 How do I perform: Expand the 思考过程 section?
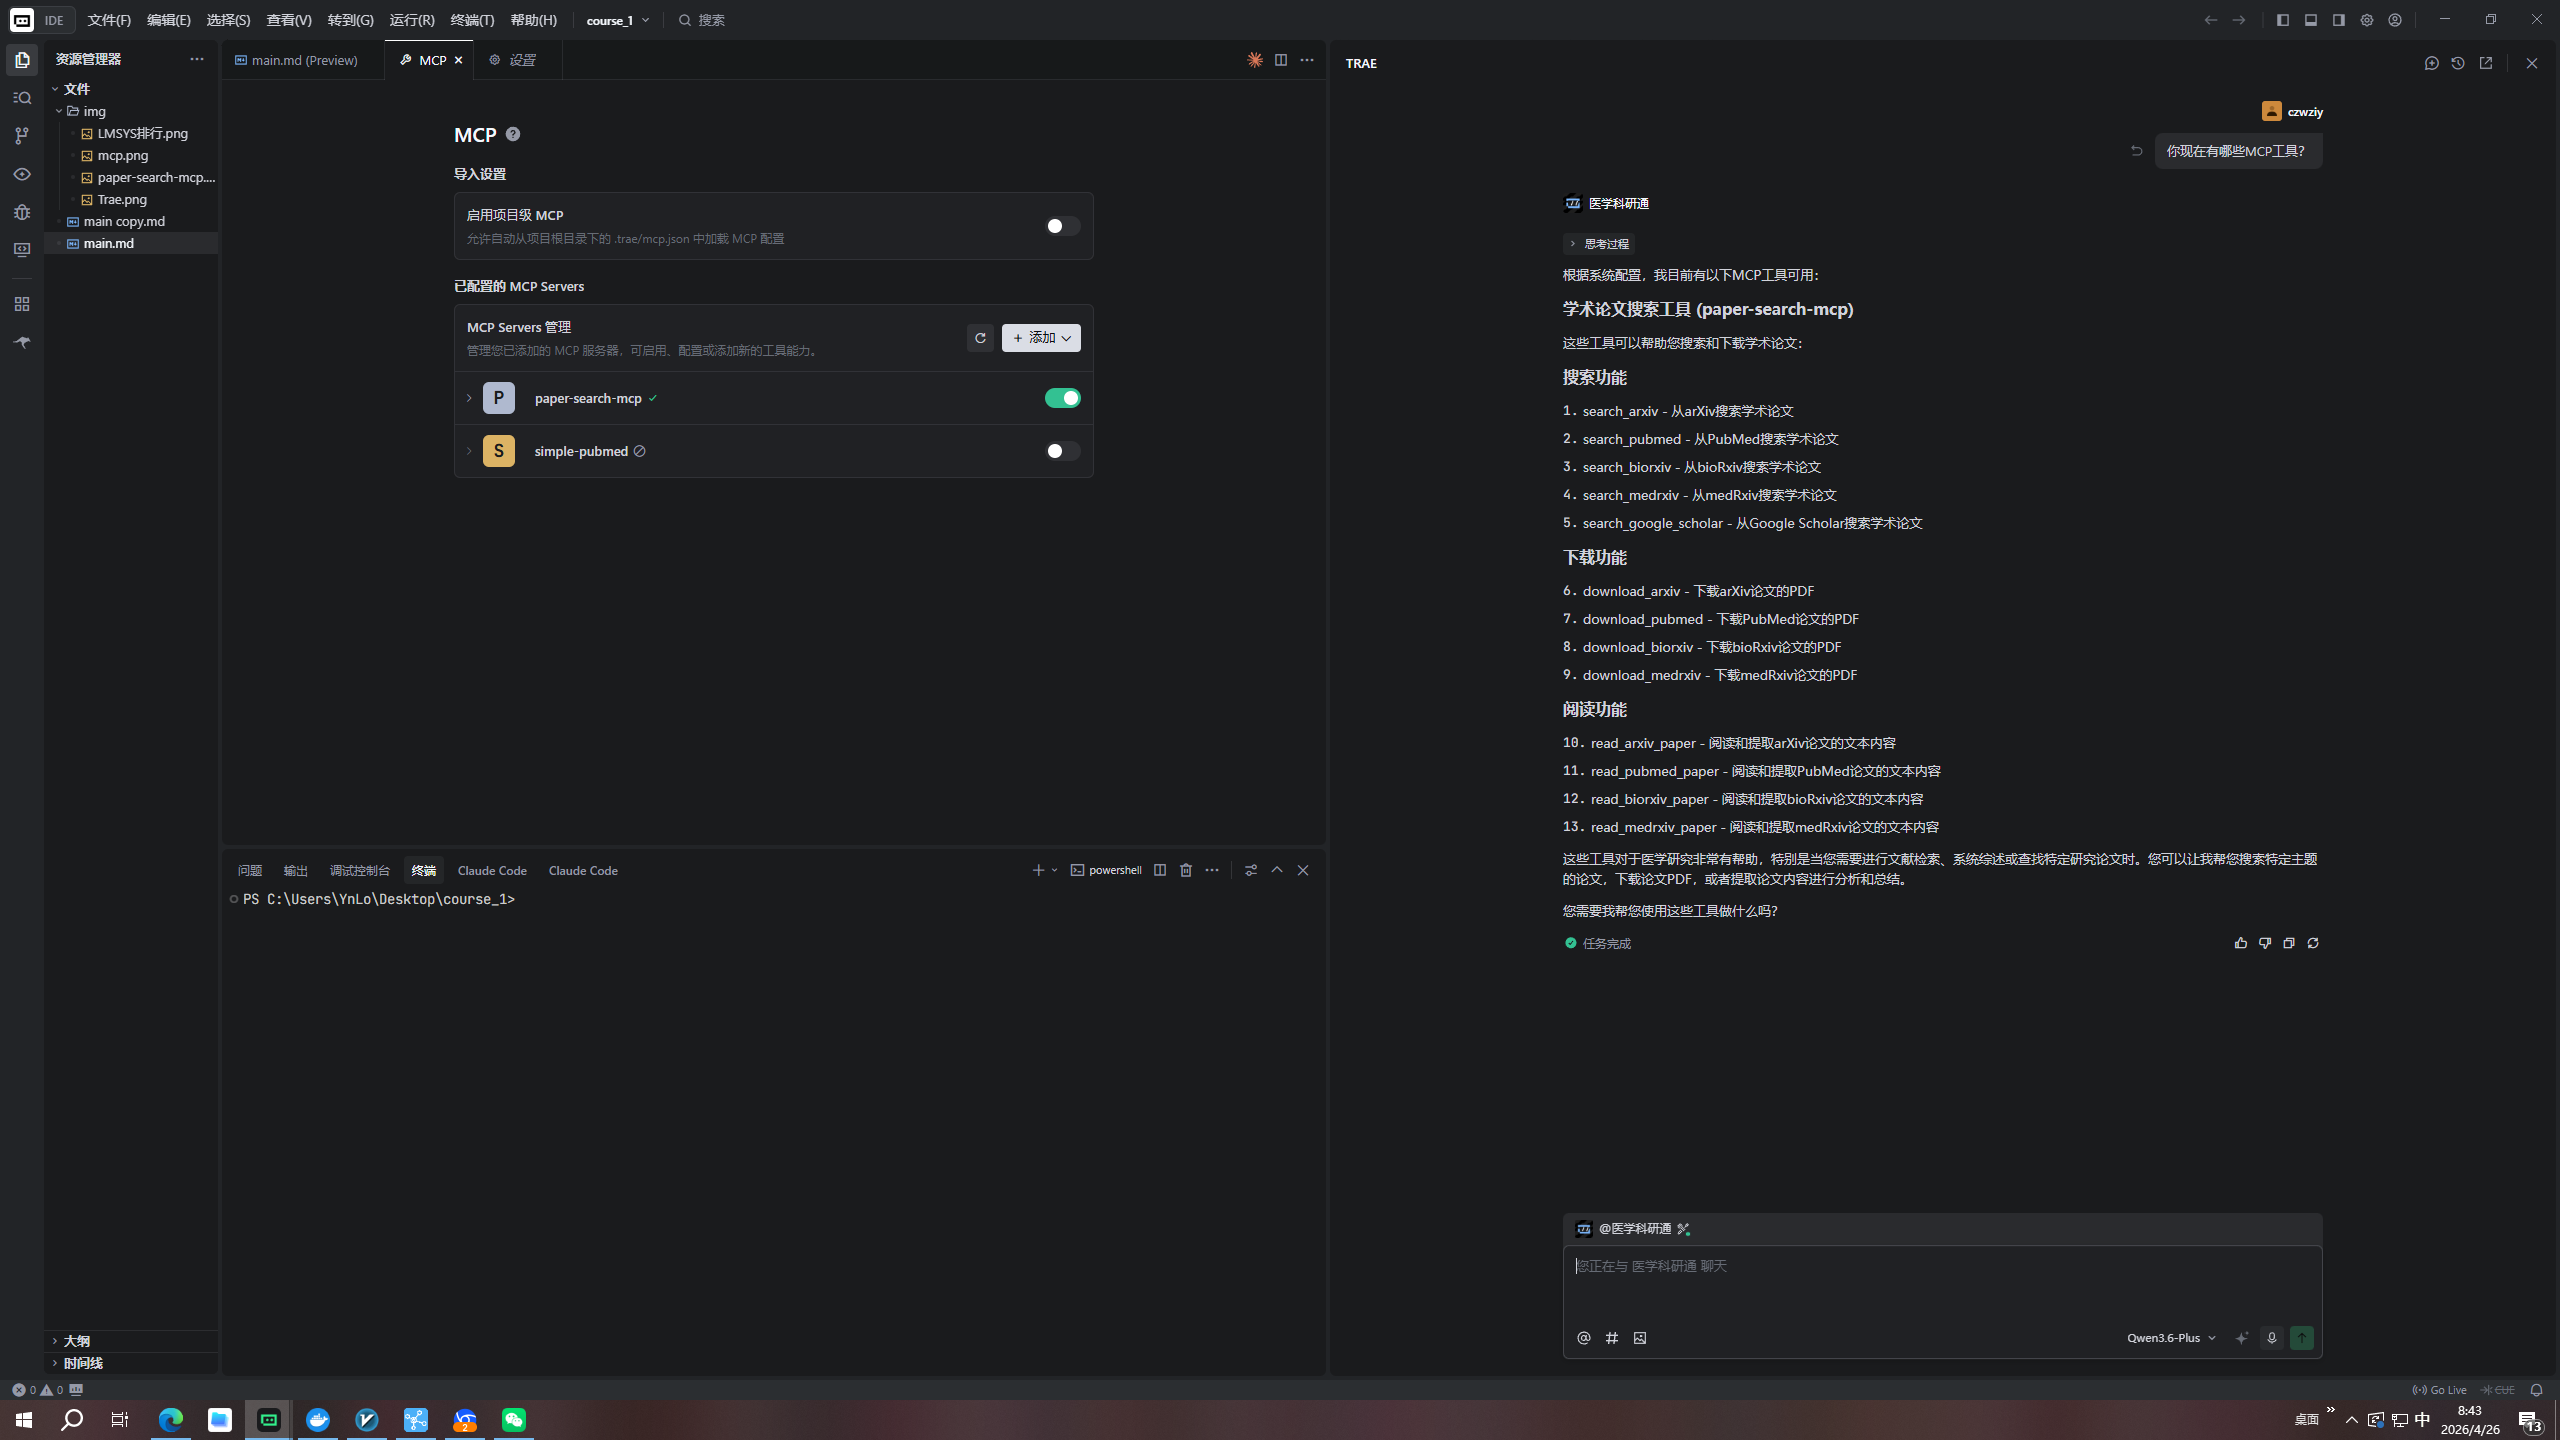click(1599, 244)
